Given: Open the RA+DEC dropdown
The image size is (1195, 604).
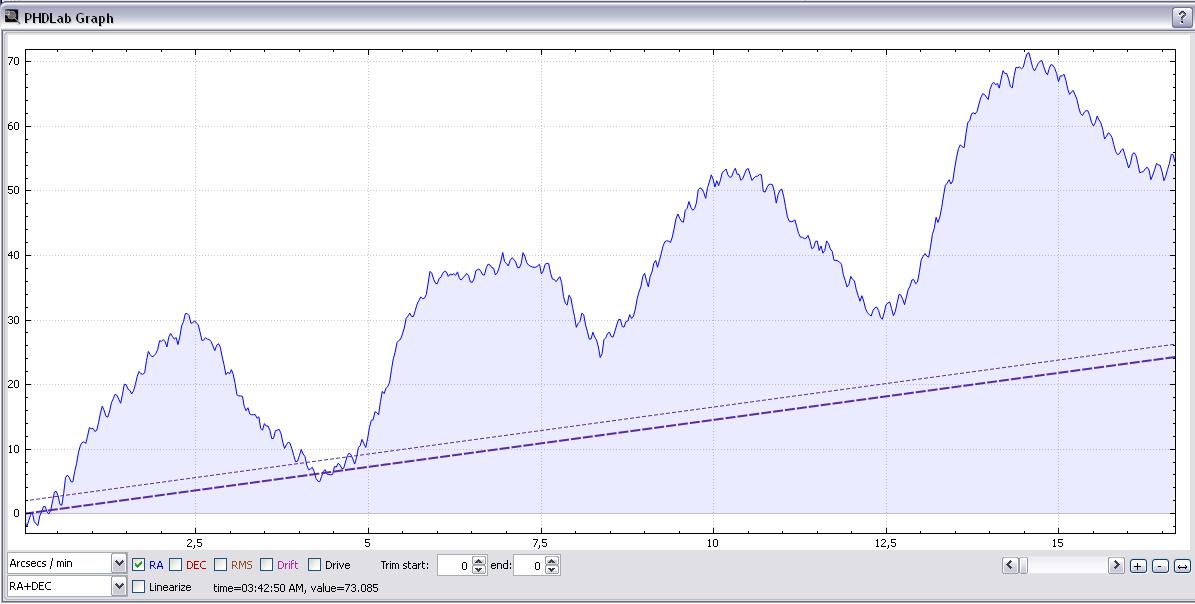Looking at the screenshot, I should tap(67, 586).
